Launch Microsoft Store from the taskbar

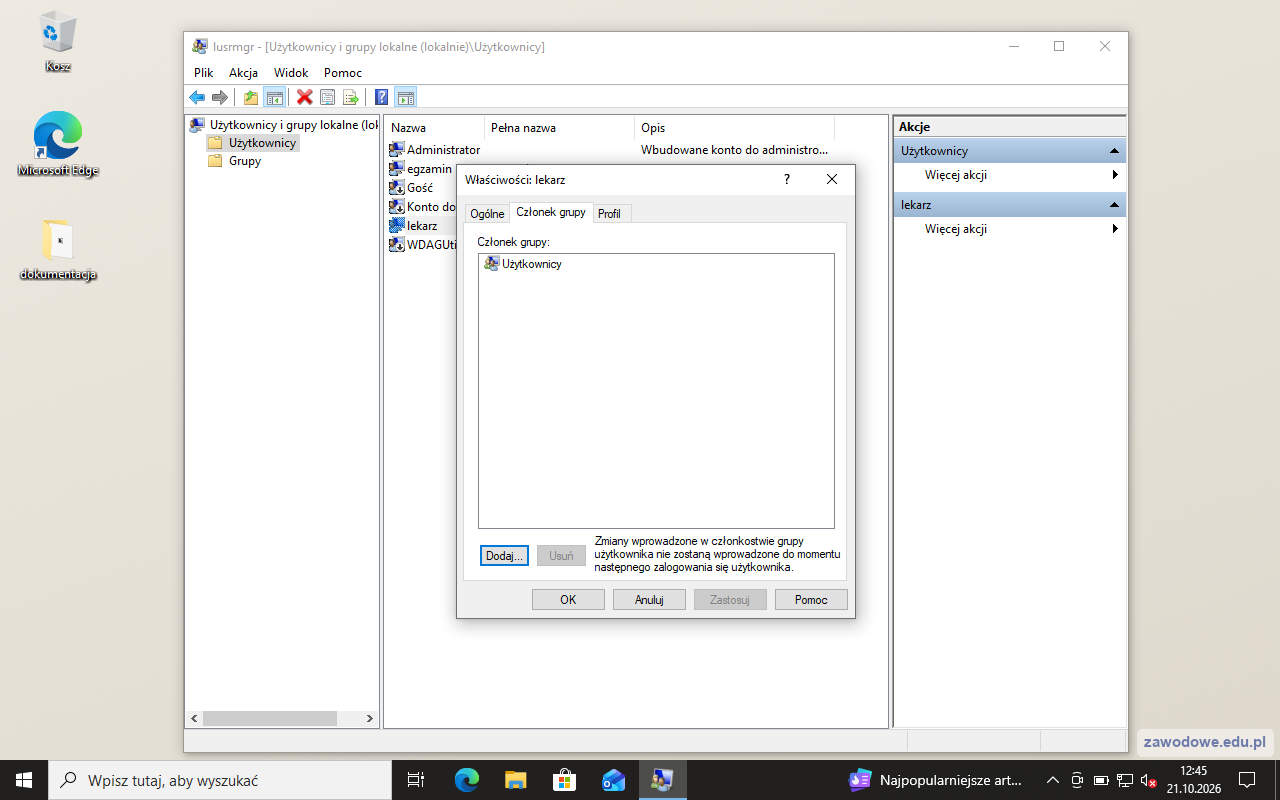[564, 780]
